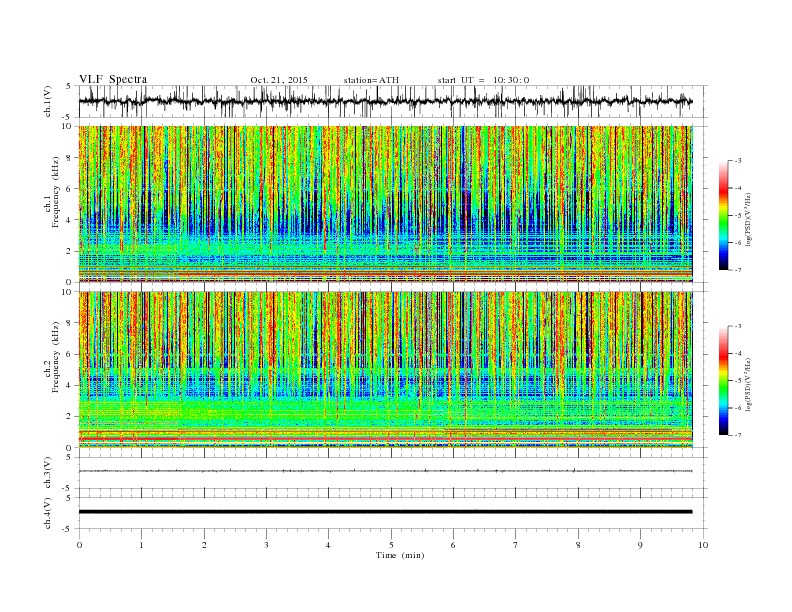Image resolution: width=792 pixels, height=612 pixels.
Task: Click the "-5" tick on lower color bar
Action: click(738, 381)
